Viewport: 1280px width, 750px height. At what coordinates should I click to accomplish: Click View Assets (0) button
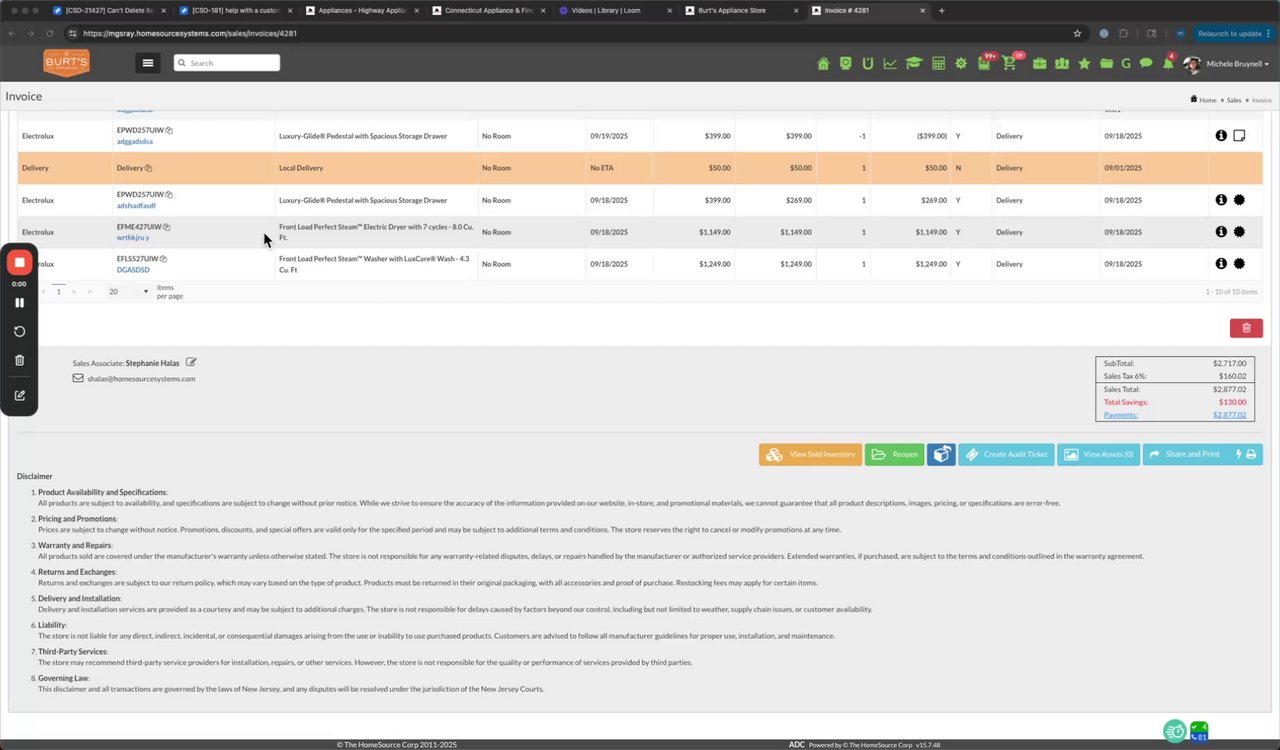1098,454
